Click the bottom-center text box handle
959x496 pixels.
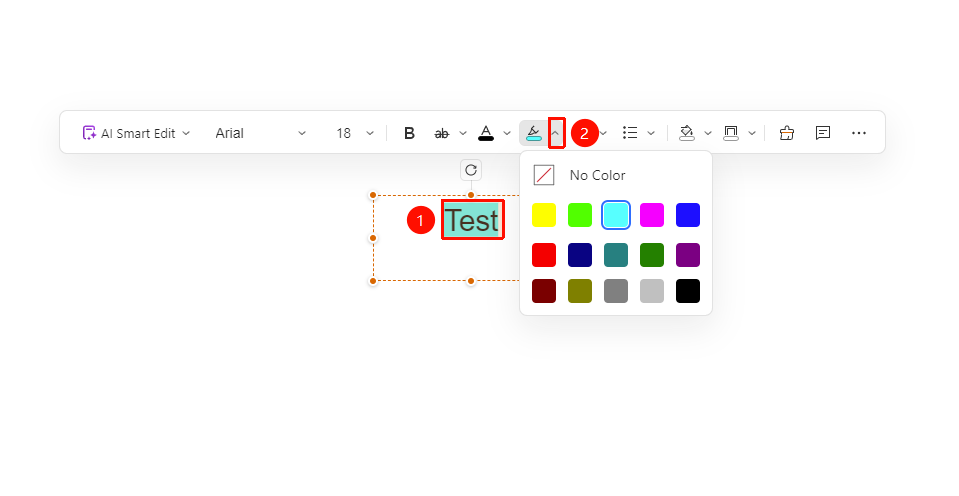click(471, 281)
